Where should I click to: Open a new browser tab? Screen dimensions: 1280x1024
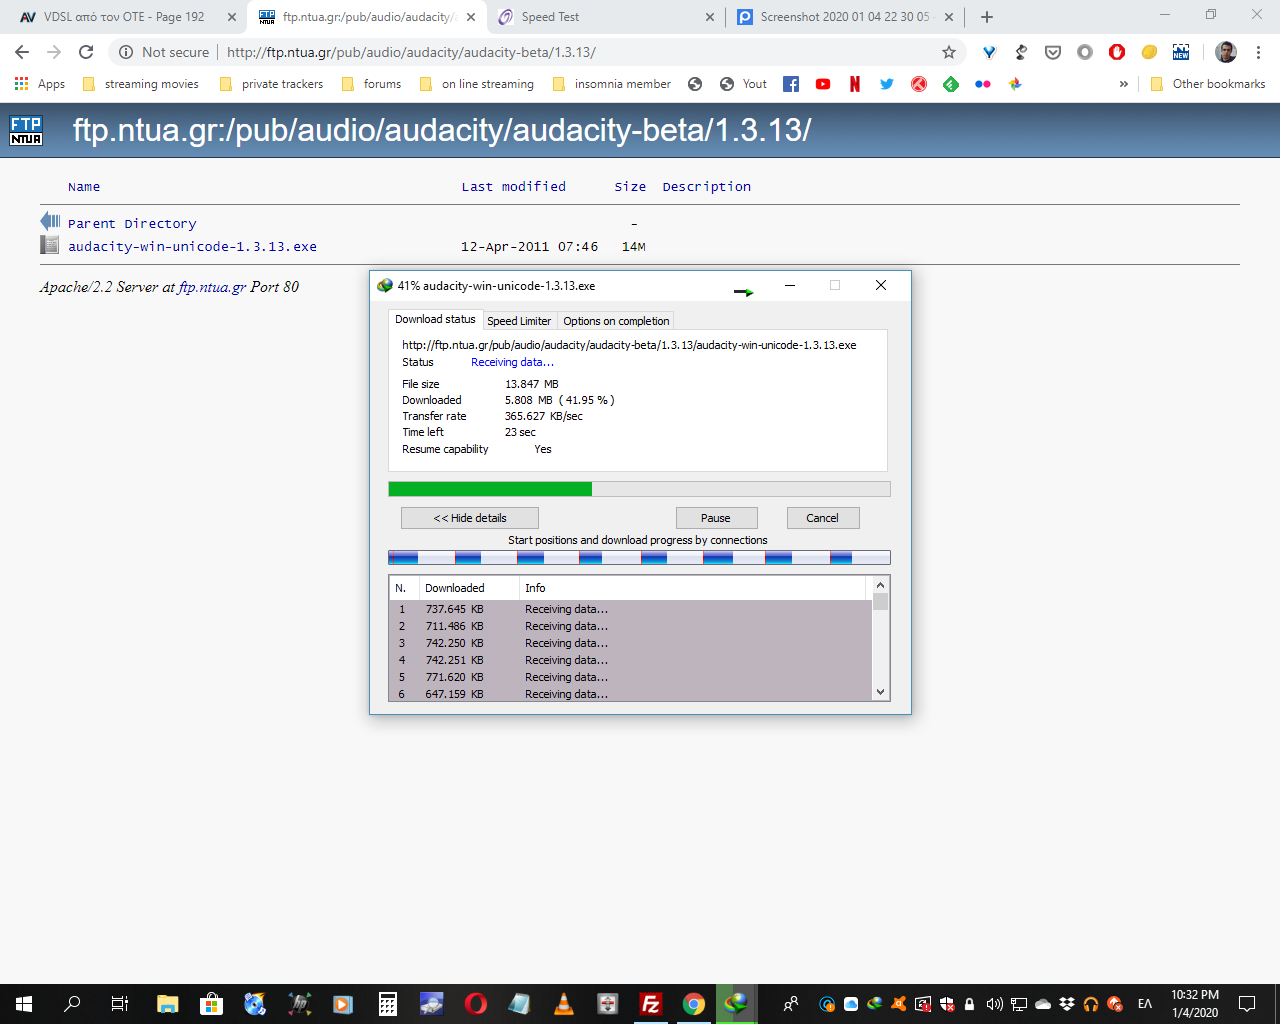[x=987, y=17]
